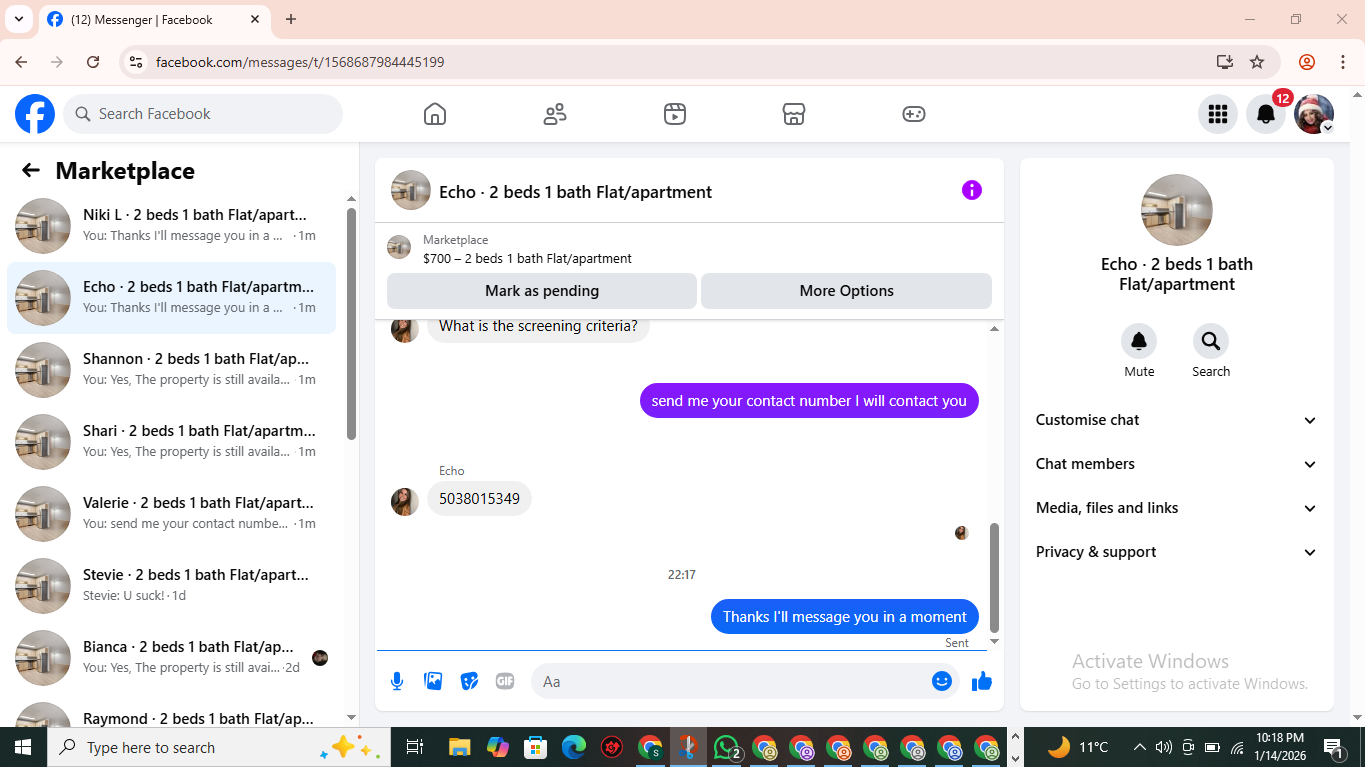Open the Bianca conversation
The height and width of the screenshot is (767, 1365).
[172, 658]
